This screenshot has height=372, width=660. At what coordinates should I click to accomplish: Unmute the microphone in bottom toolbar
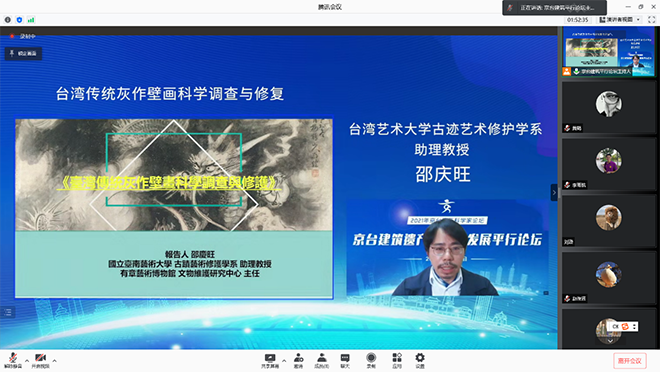pyautogui.click(x=13, y=361)
